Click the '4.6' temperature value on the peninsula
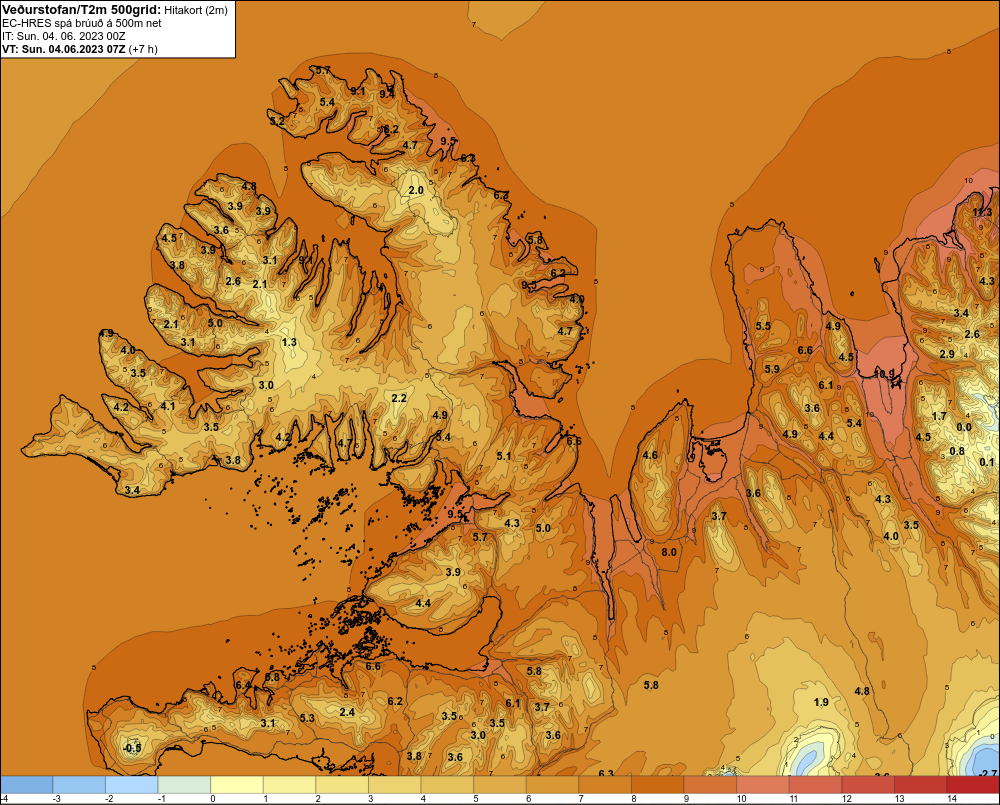Screen dimensions: 1000x805 pos(650,455)
